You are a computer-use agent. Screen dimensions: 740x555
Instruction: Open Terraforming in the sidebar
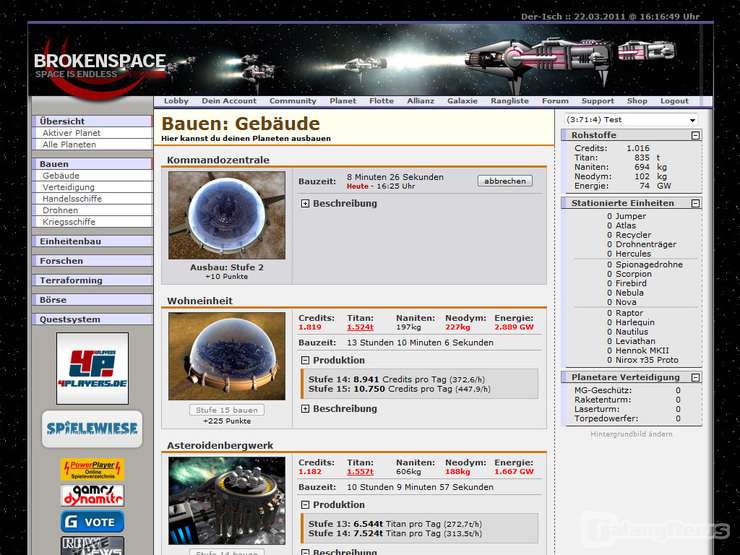click(x=92, y=280)
